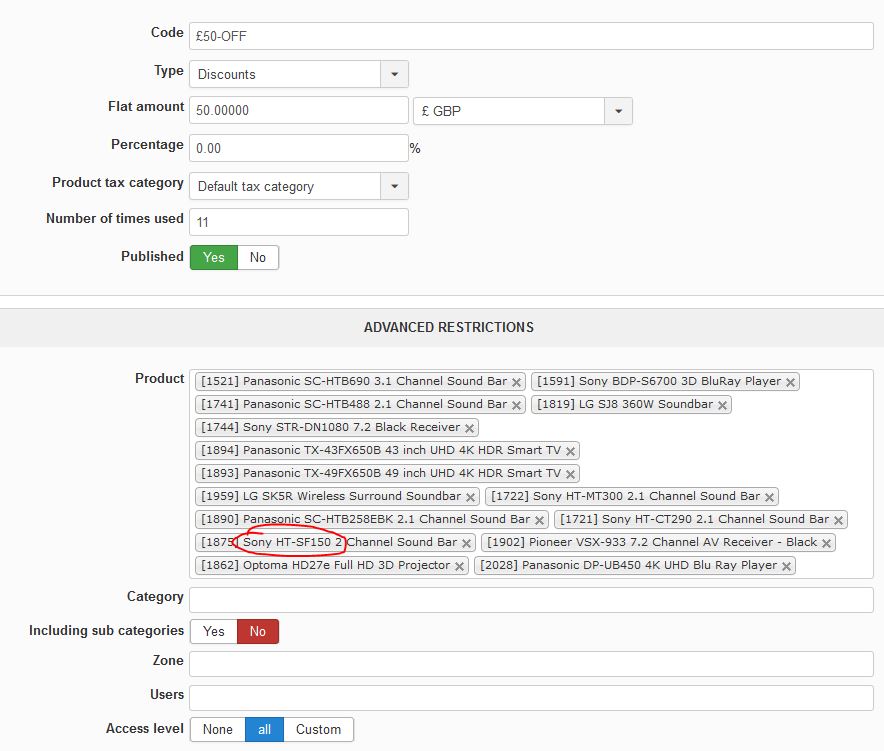Viewport: 884px width, 751px height.
Task: Select the 'all' access level option
Action: (x=264, y=729)
